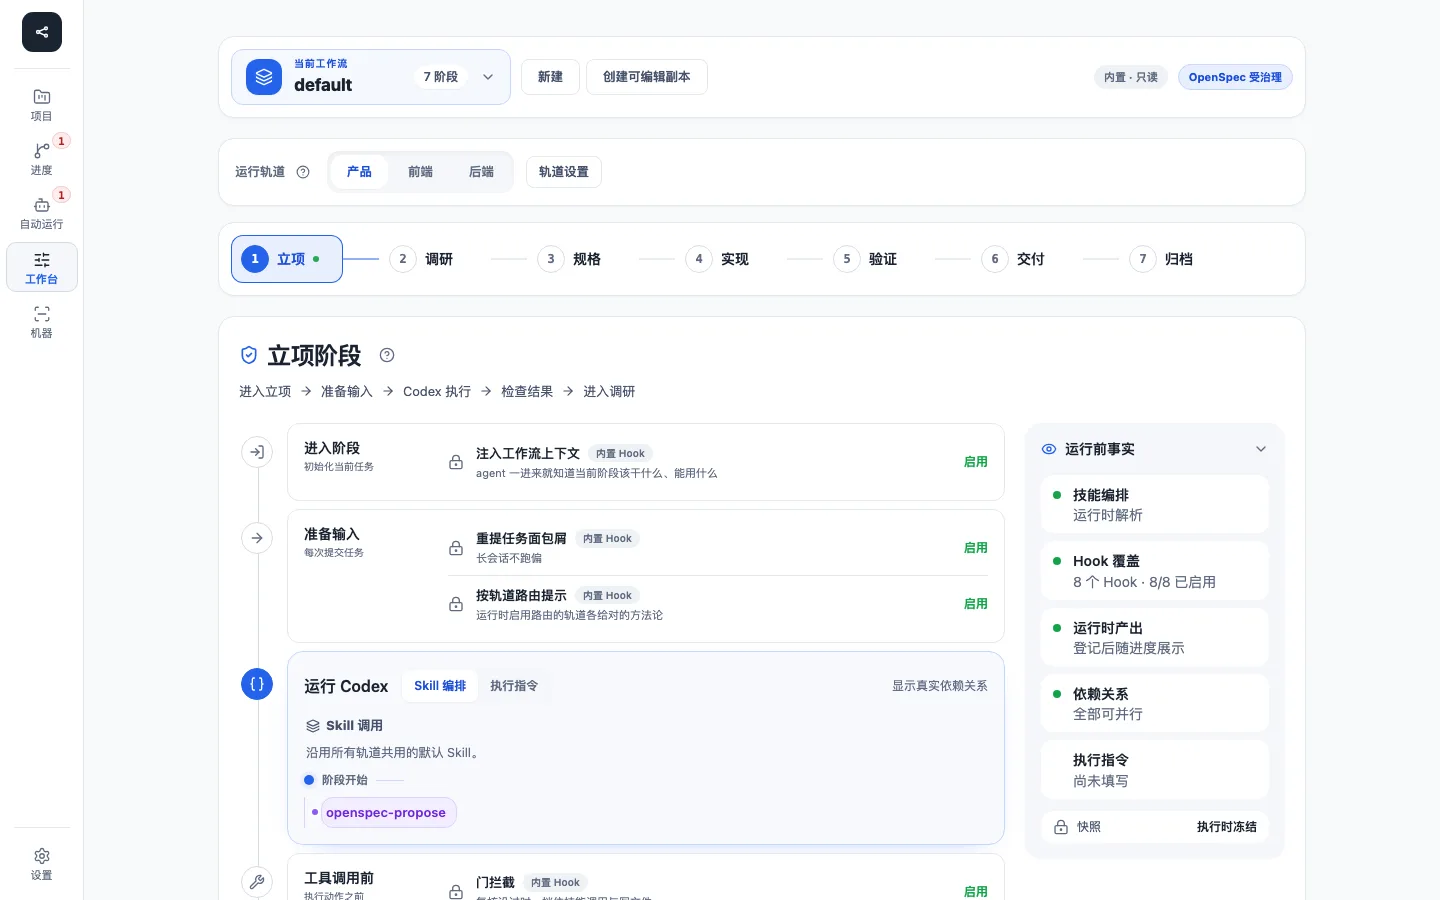Click the lock icon for 门拦截 hook
The height and width of the screenshot is (900, 1440).
456,891
